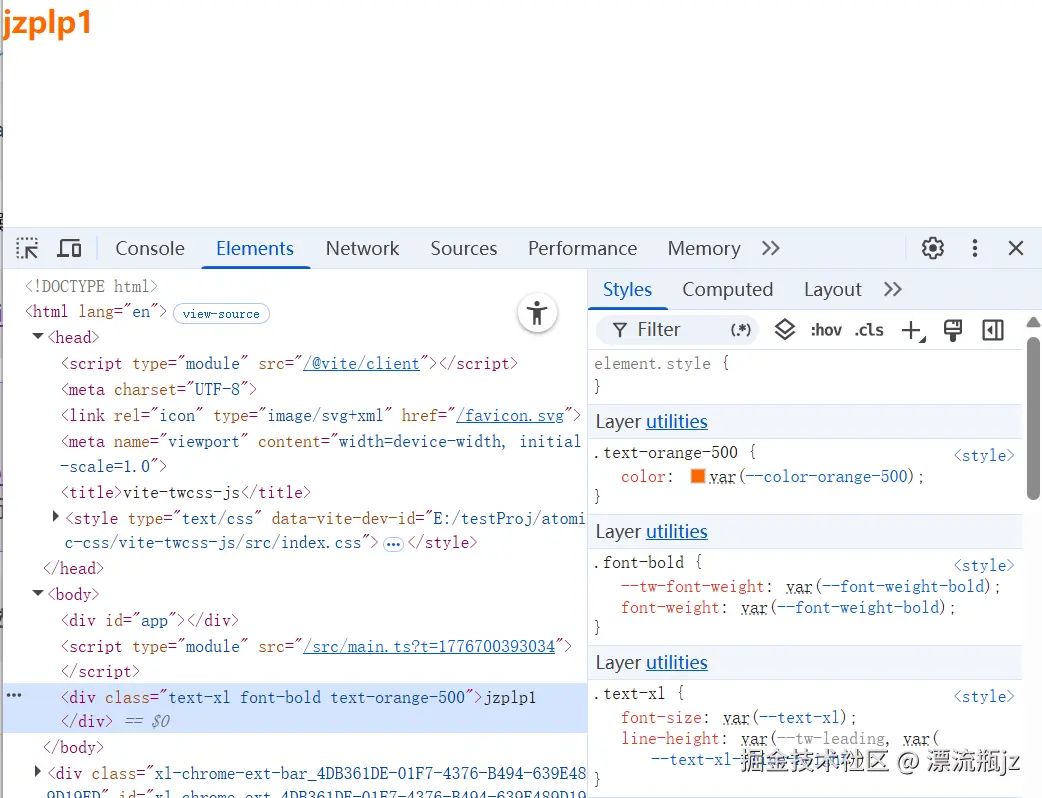Select the html lang="en" node
The width and height of the screenshot is (1042, 798).
[x=96, y=312]
